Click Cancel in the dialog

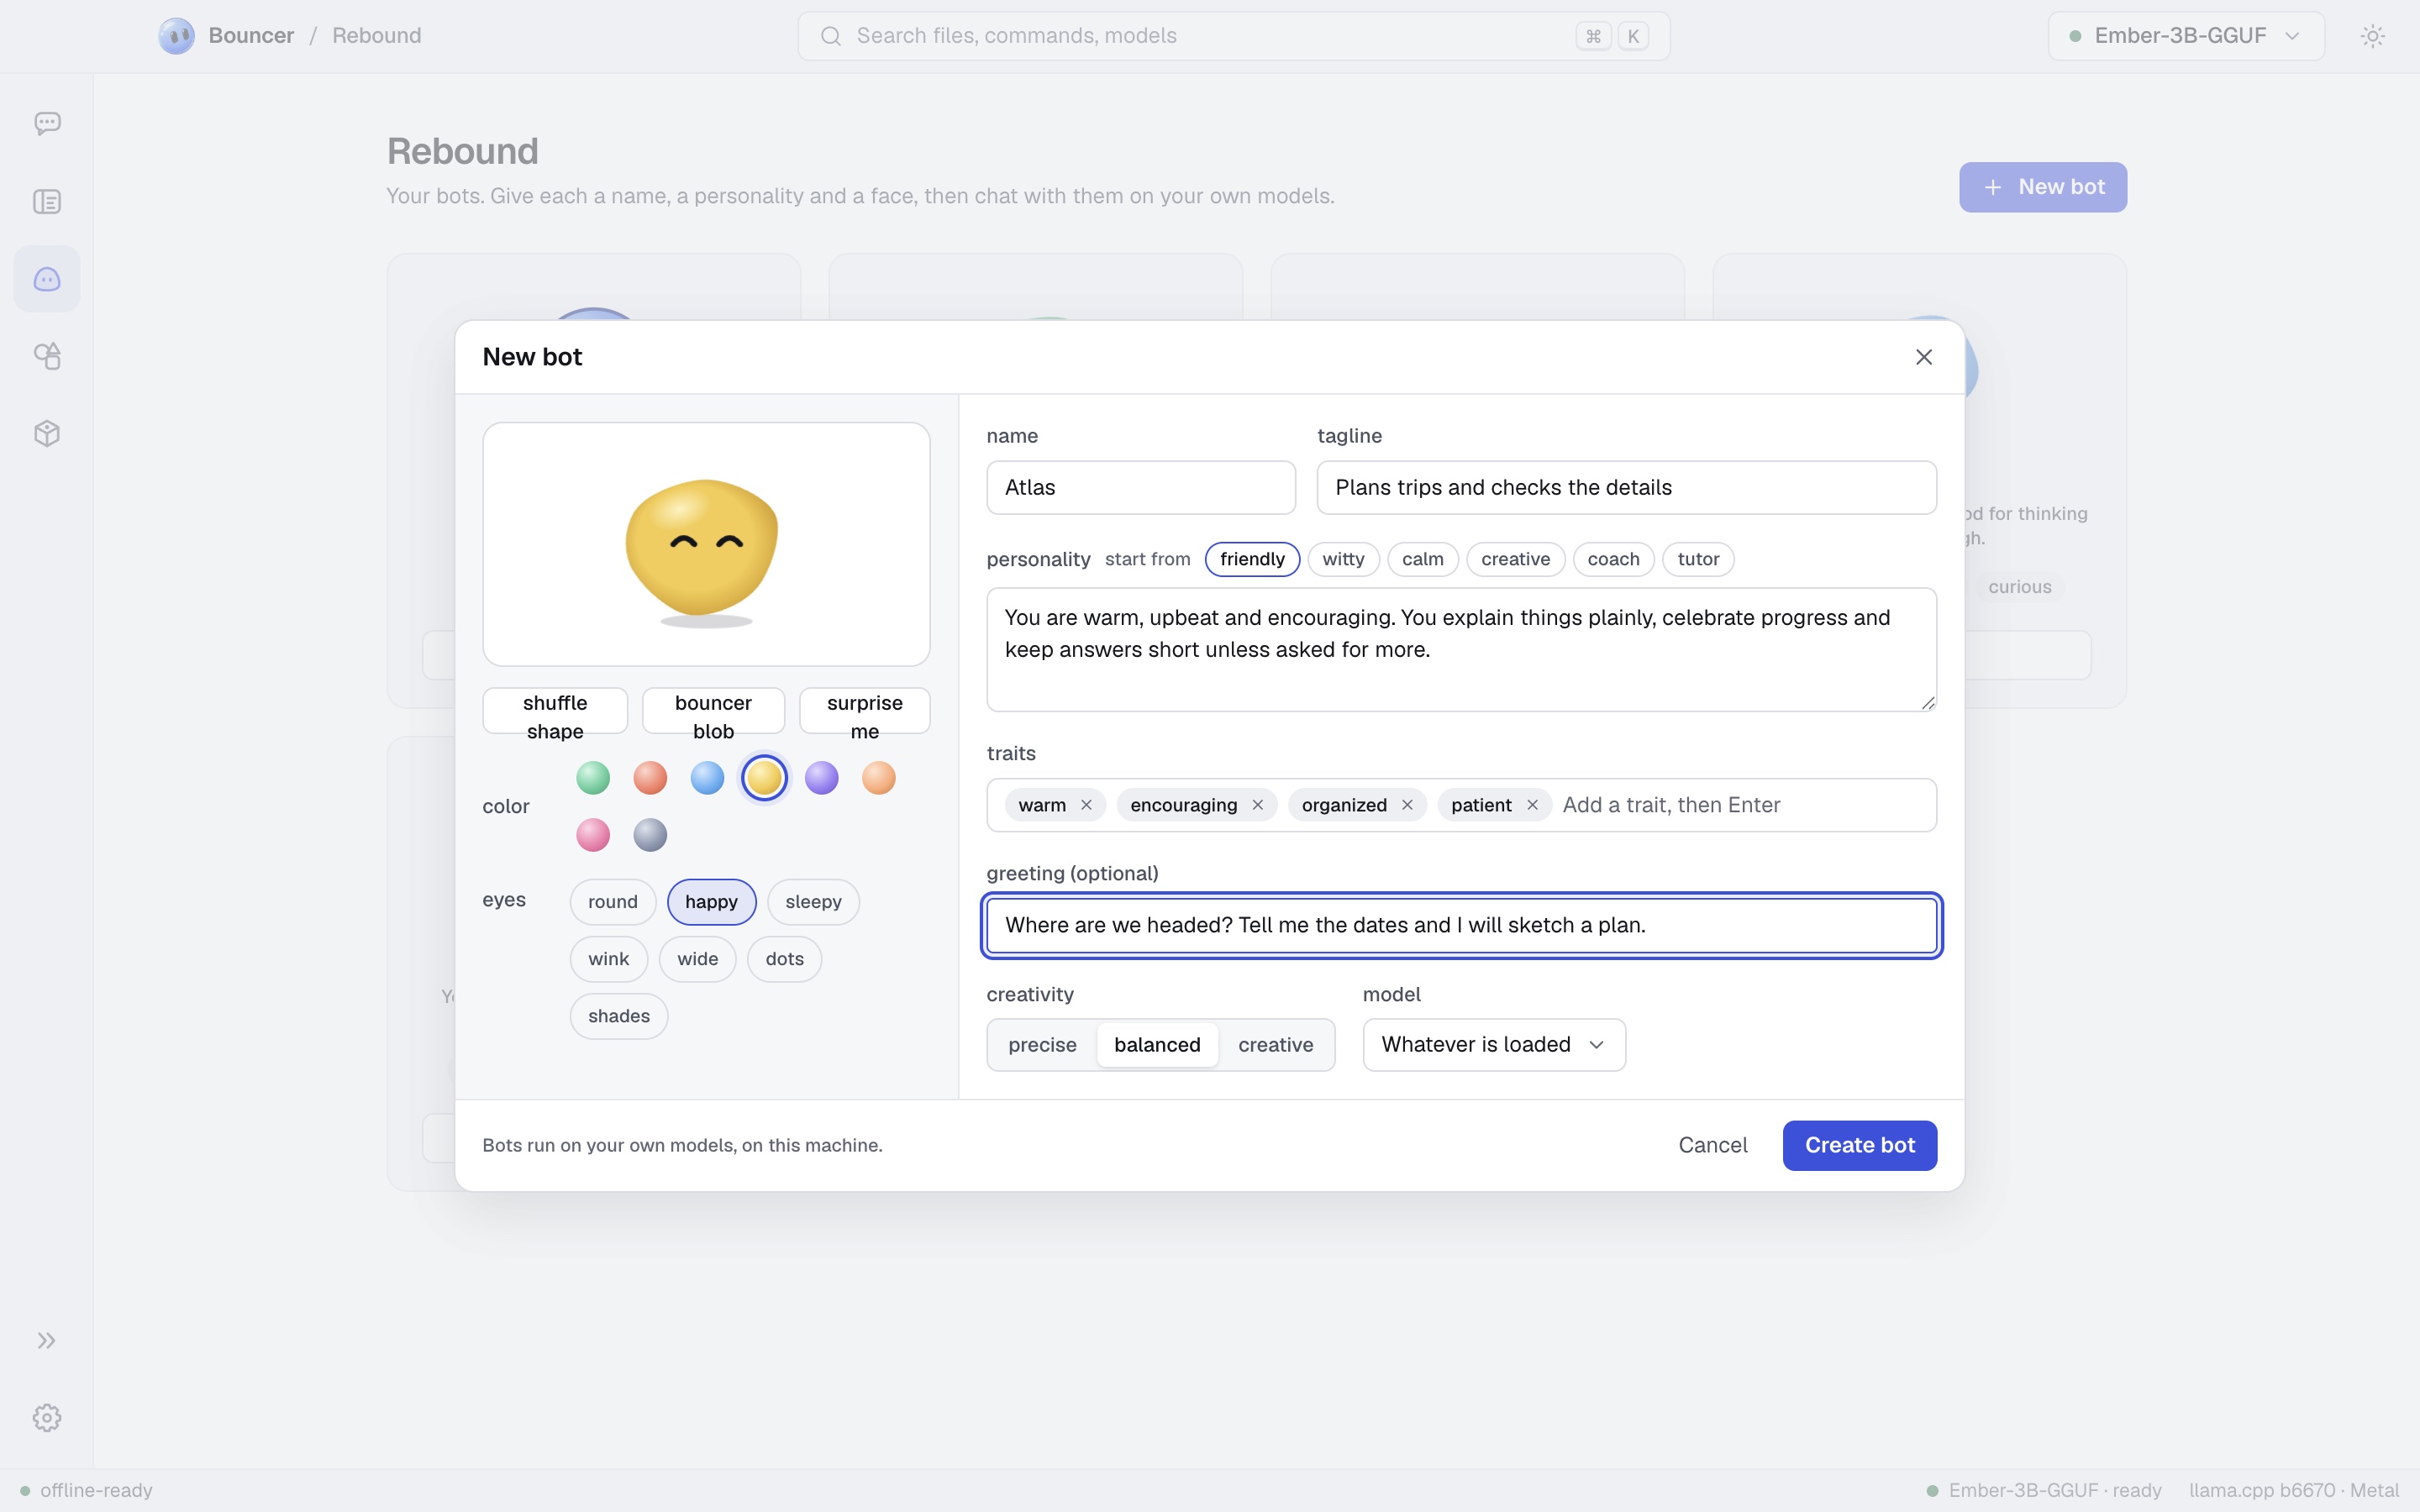(x=1712, y=1145)
